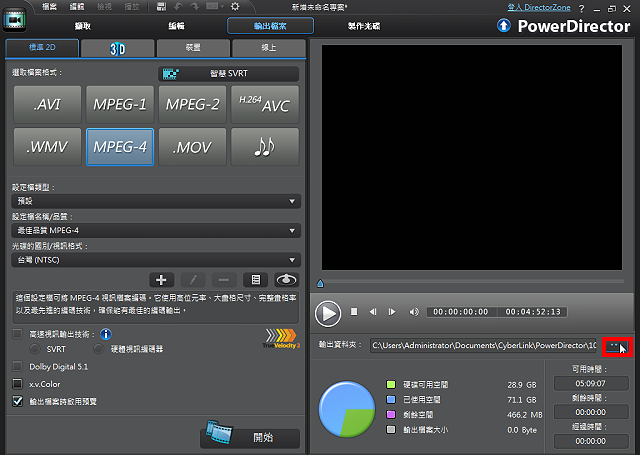The height and width of the screenshot is (455, 640).
Task: Click the Start production button
Action: (250, 437)
